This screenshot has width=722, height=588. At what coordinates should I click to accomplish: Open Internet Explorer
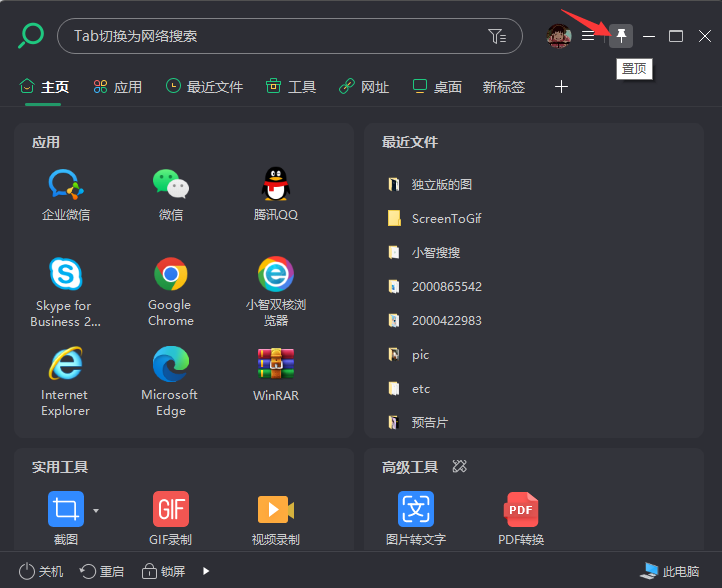pos(66,382)
